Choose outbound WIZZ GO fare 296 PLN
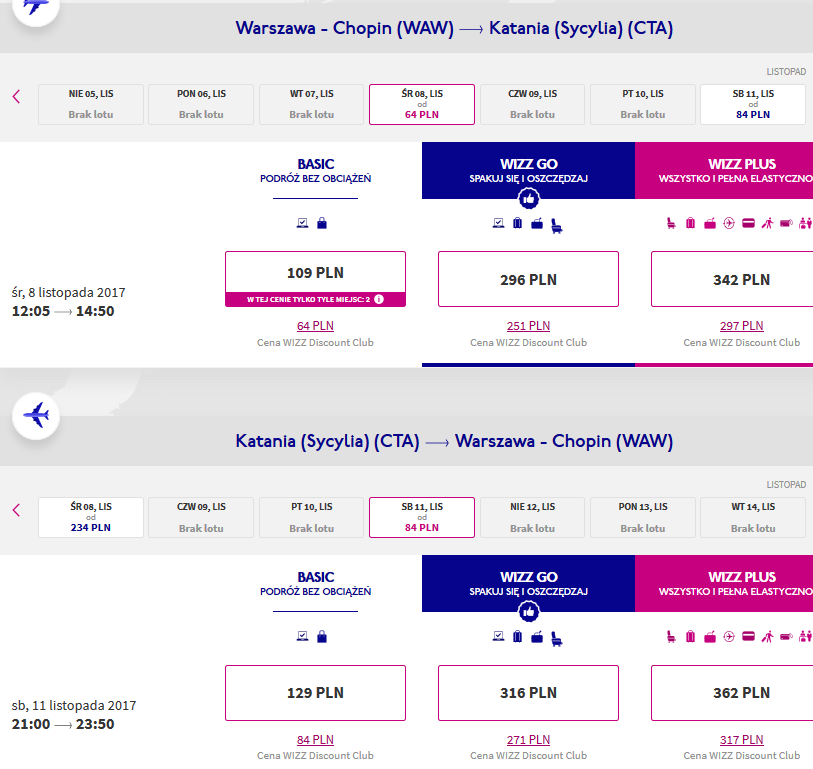The width and height of the screenshot is (813, 769). point(528,279)
